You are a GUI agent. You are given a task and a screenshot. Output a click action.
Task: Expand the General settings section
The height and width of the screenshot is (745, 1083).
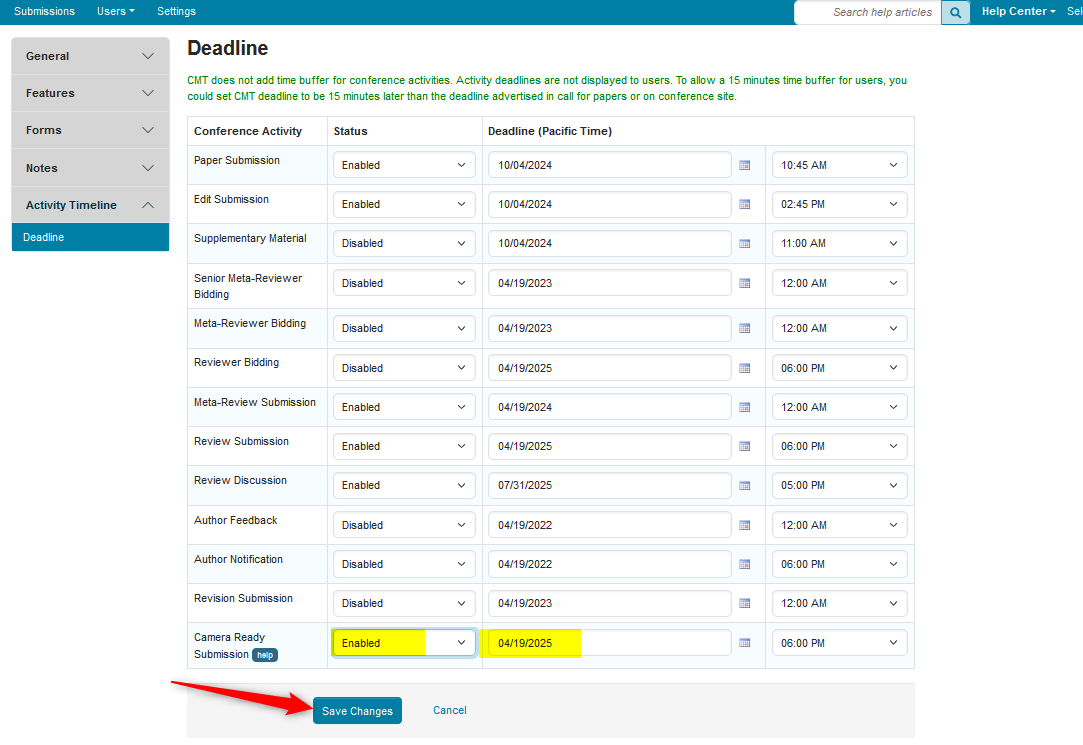click(90, 56)
